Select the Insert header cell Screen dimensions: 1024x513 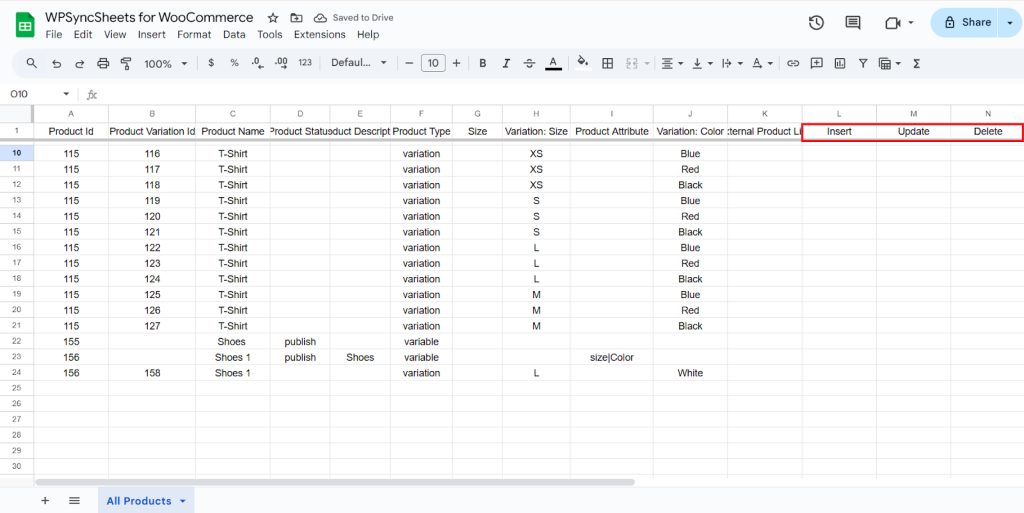click(x=839, y=131)
